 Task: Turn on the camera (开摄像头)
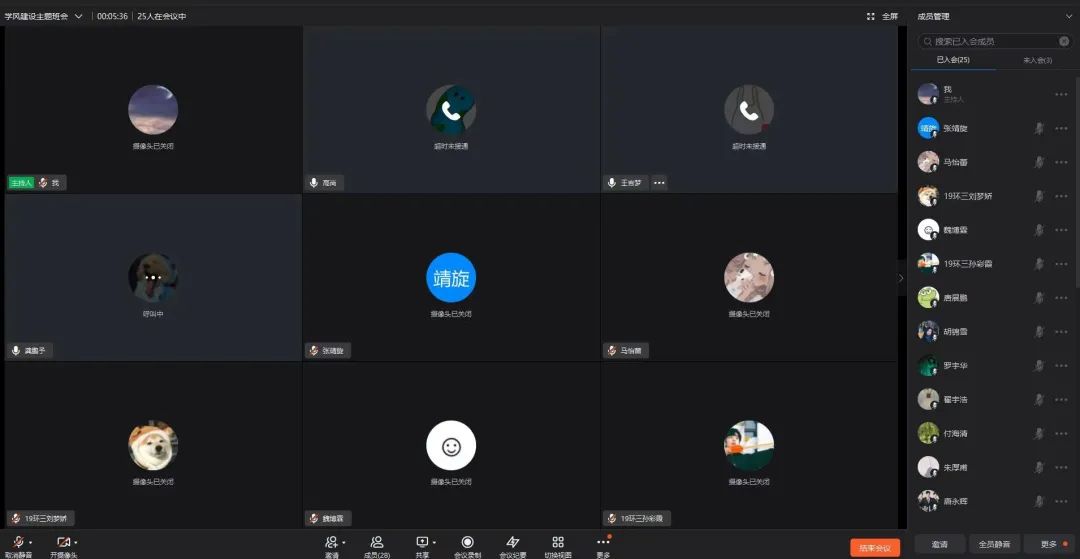point(63,543)
